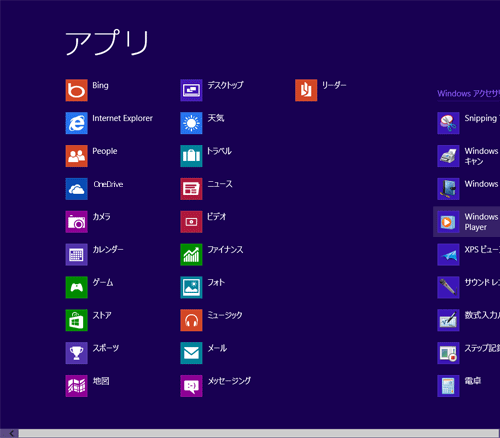500x438 pixels.
Task: Open the OneDrive cloud icon
Action: [x=76, y=189]
